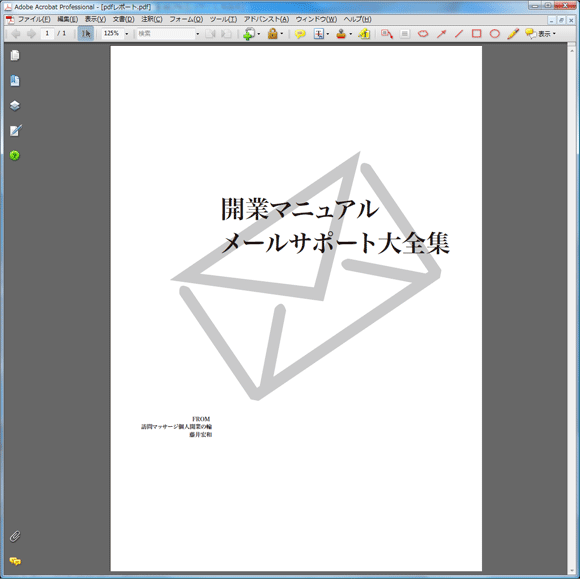This screenshot has width=580, height=579.
Task: Select the rectangle drawing tool
Action: (476, 34)
